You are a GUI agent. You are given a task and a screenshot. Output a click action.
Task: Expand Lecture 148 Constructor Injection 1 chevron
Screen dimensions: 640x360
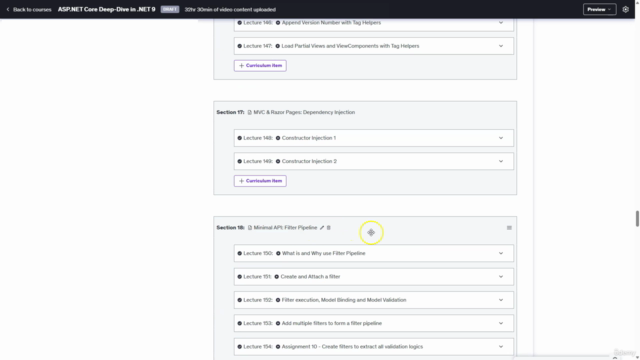pyautogui.click(x=501, y=138)
